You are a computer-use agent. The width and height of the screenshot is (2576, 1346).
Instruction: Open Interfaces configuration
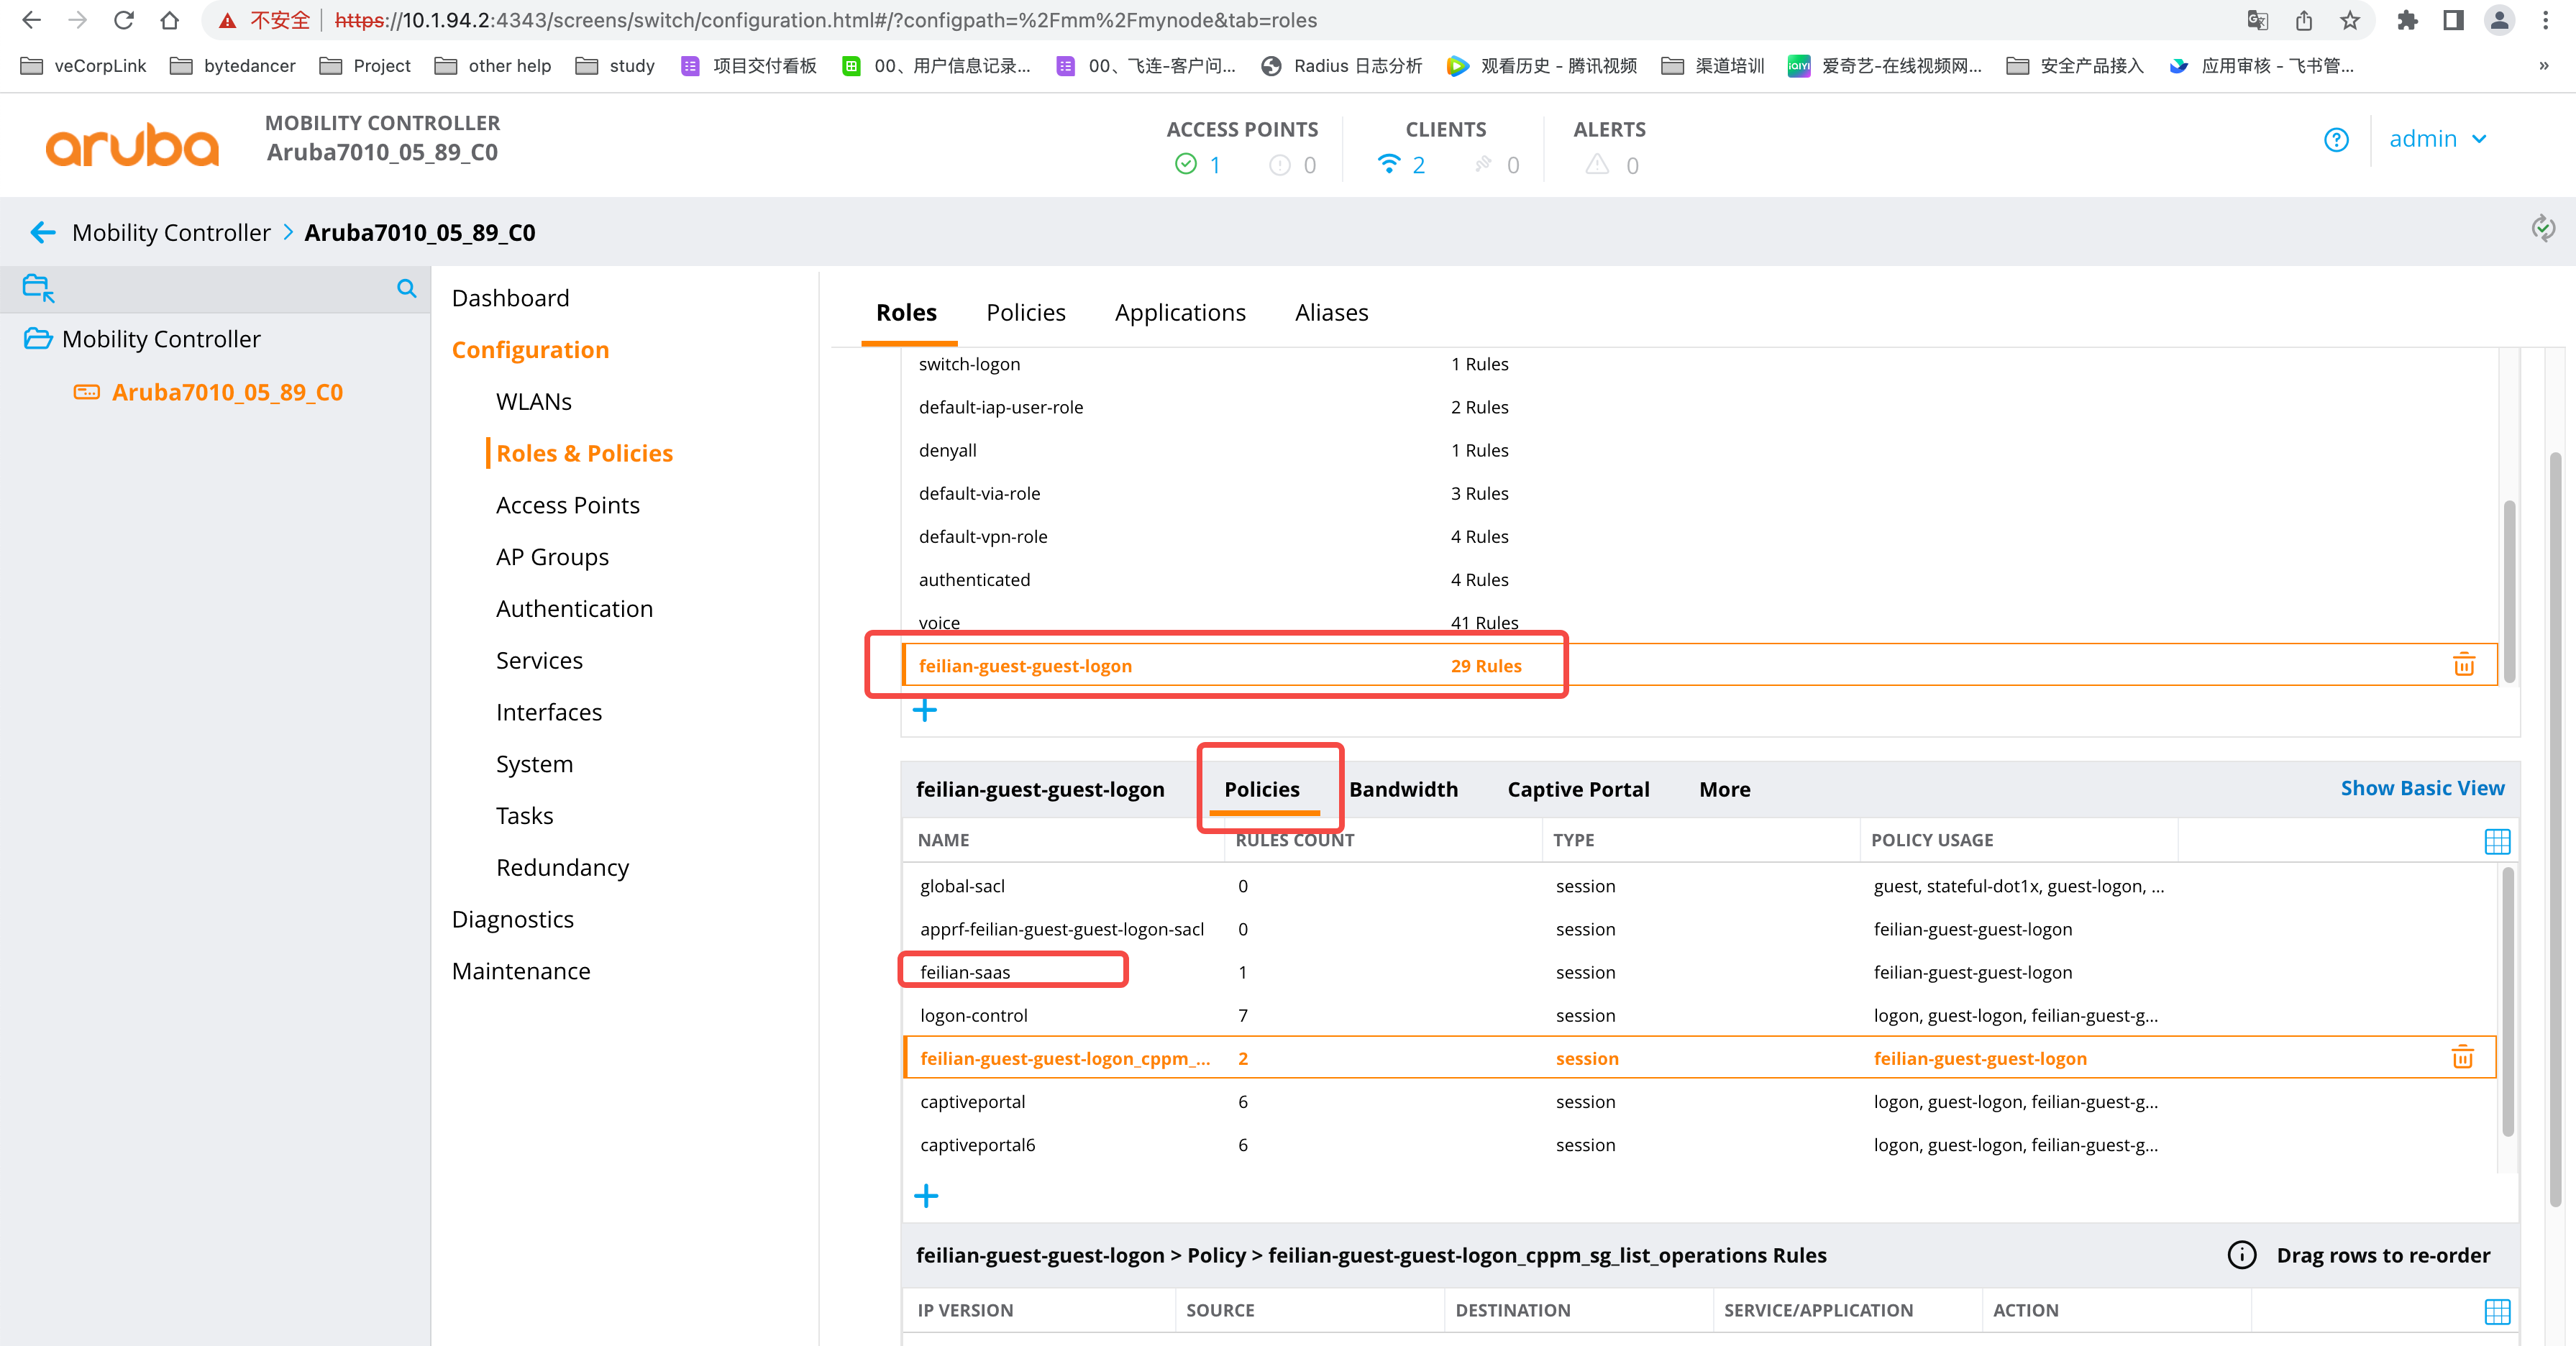[x=548, y=712]
